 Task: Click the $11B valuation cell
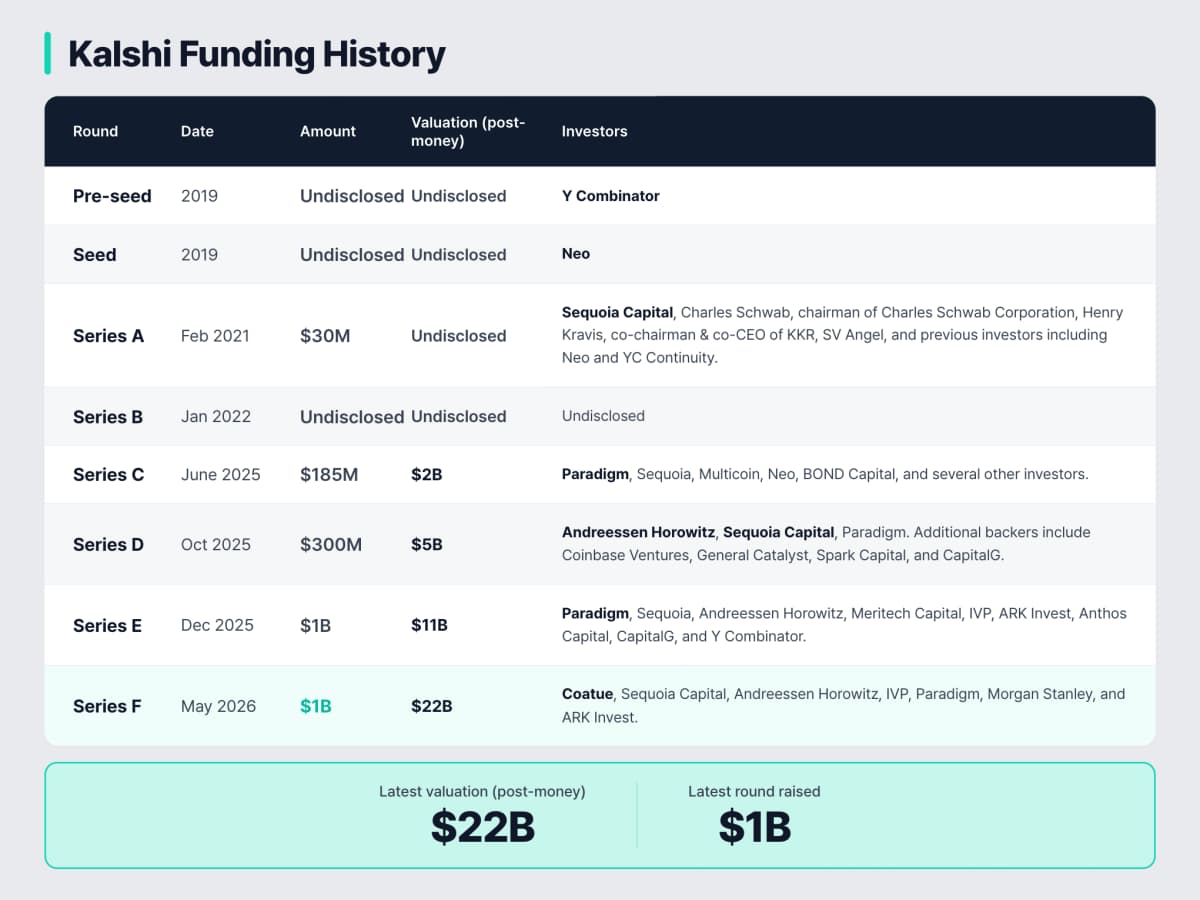(x=429, y=626)
